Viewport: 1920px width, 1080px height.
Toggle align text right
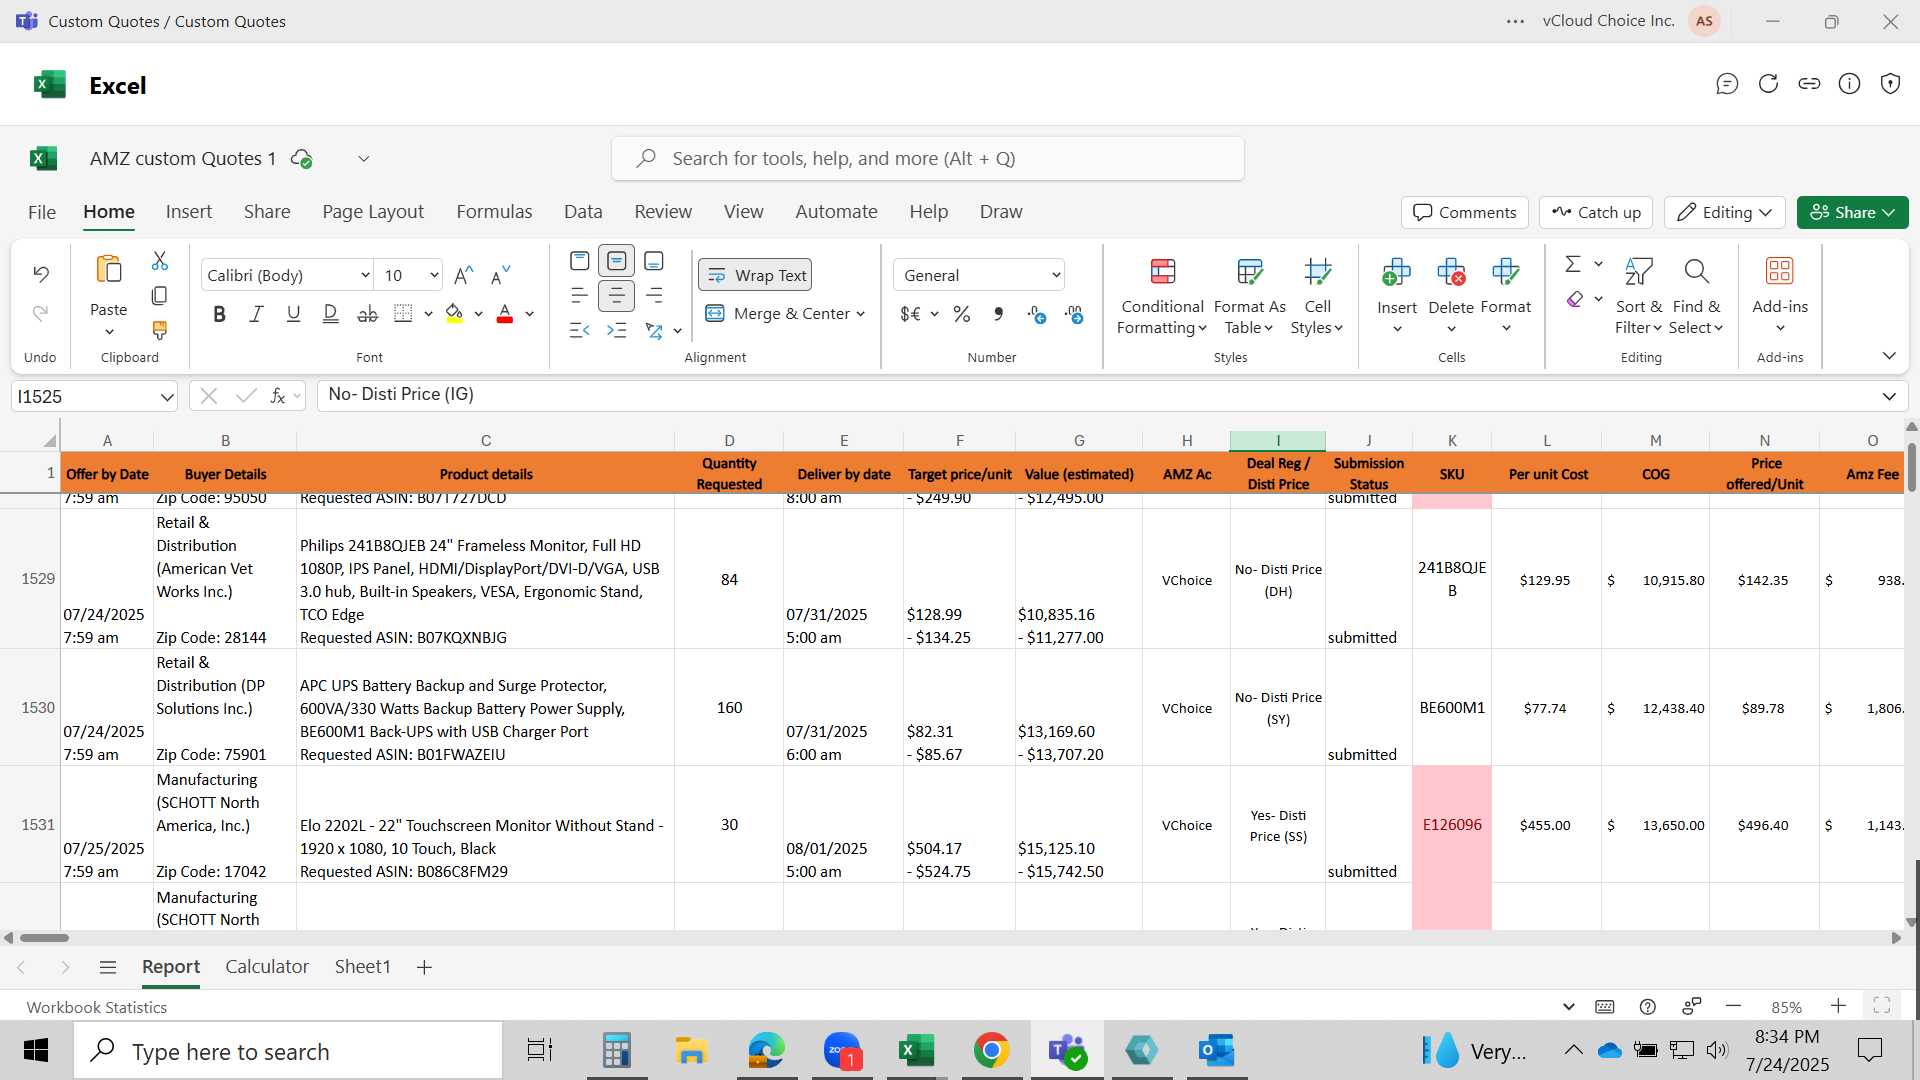click(654, 296)
